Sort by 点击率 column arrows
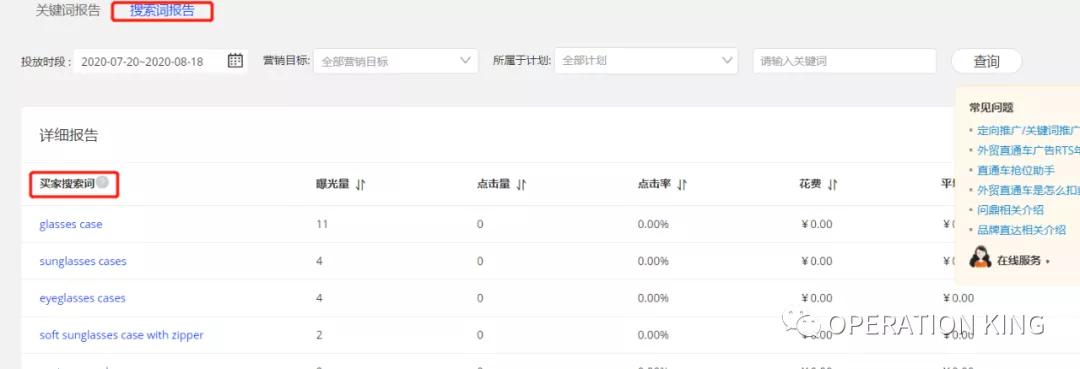 [x=682, y=184]
